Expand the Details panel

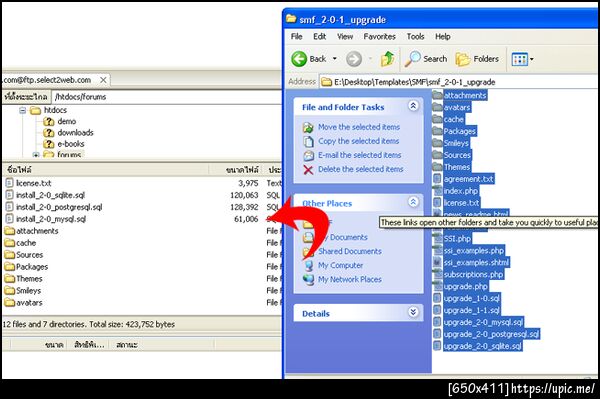pyautogui.click(x=413, y=312)
